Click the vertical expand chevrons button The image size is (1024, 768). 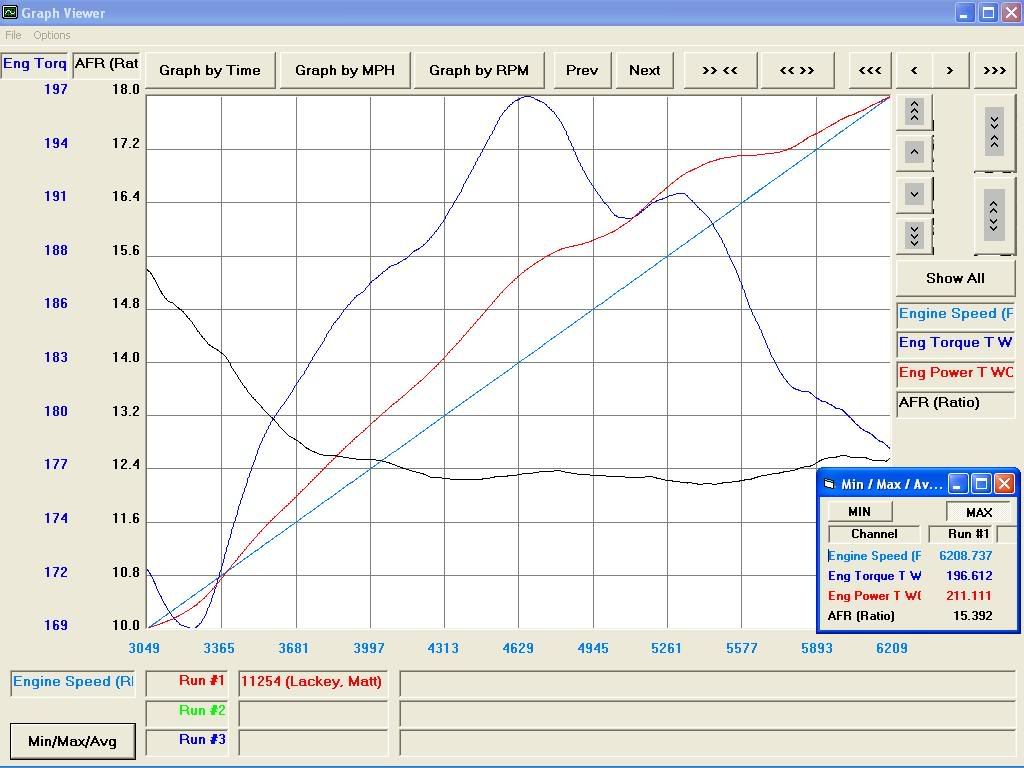coord(993,215)
